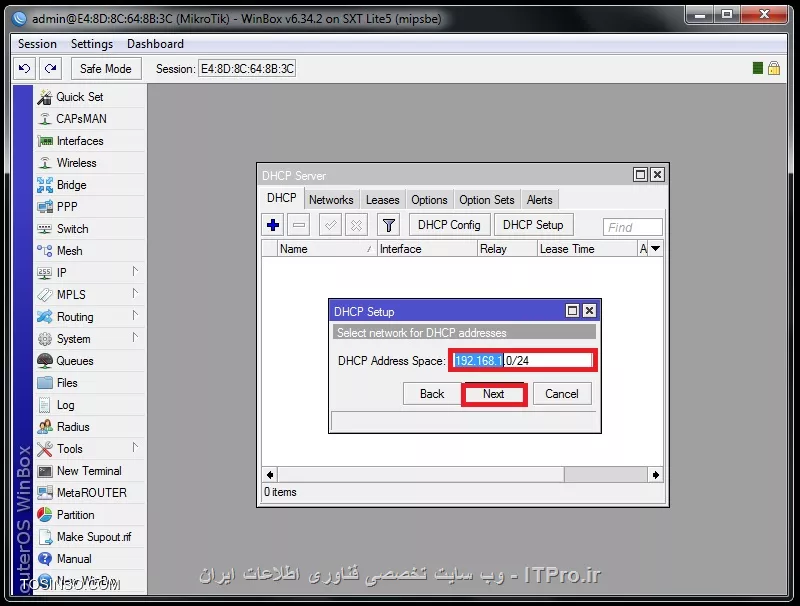Click the minus remove icon
This screenshot has width=800, height=606.
tap(299, 225)
